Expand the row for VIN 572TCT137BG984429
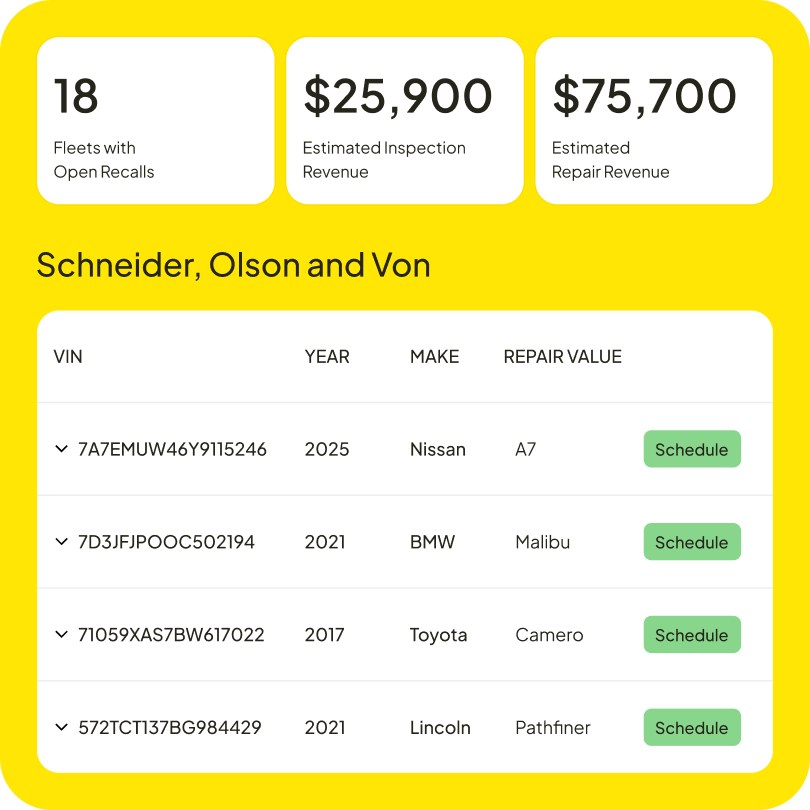Viewport: 810px width, 810px height. (x=61, y=728)
